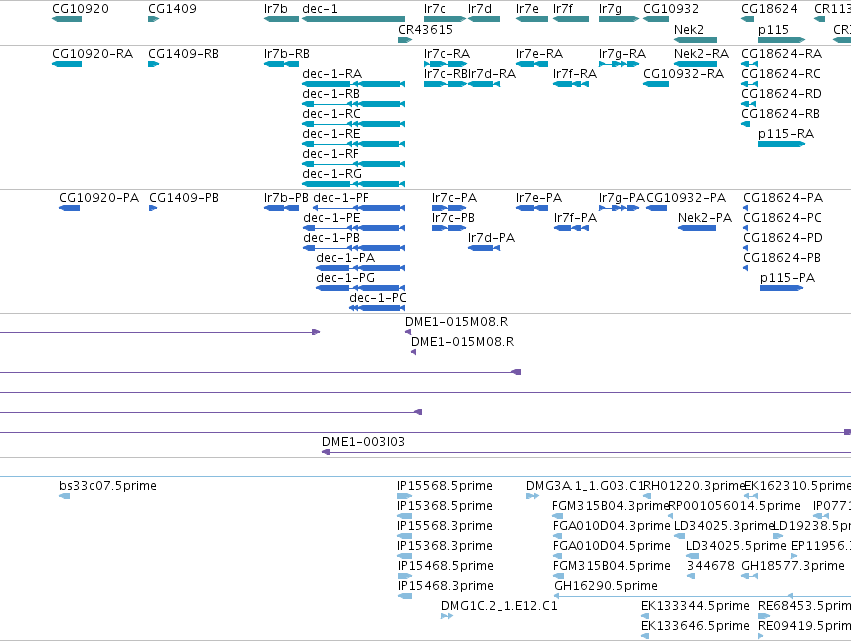Open protein CG10920-PA
The width and height of the screenshot is (851, 641).
coord(69,208)
